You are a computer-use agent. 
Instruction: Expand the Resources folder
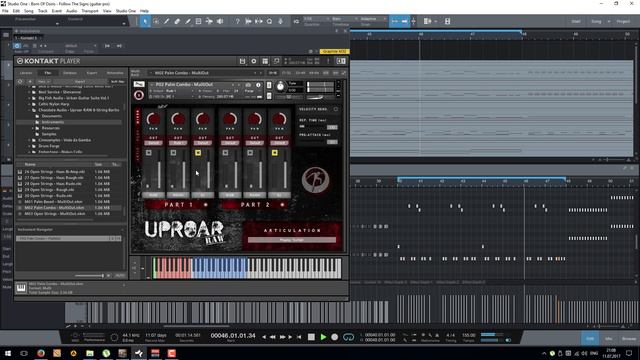(x=33, y=128)
